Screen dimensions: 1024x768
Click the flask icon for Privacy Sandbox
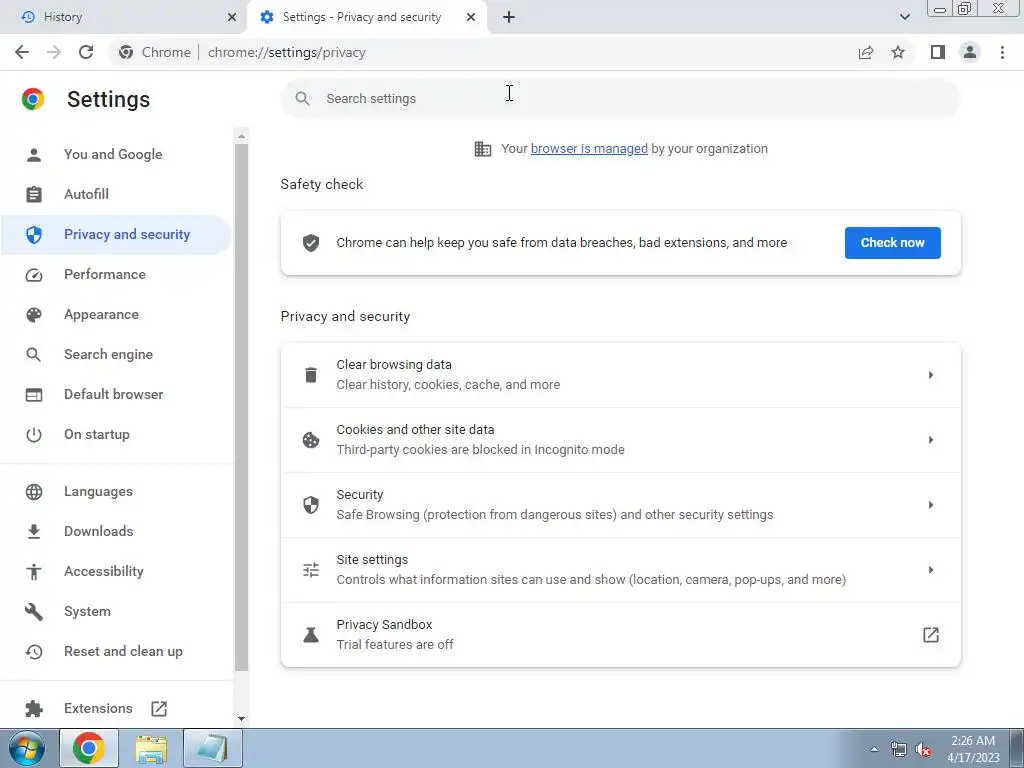tap(311, 635)
